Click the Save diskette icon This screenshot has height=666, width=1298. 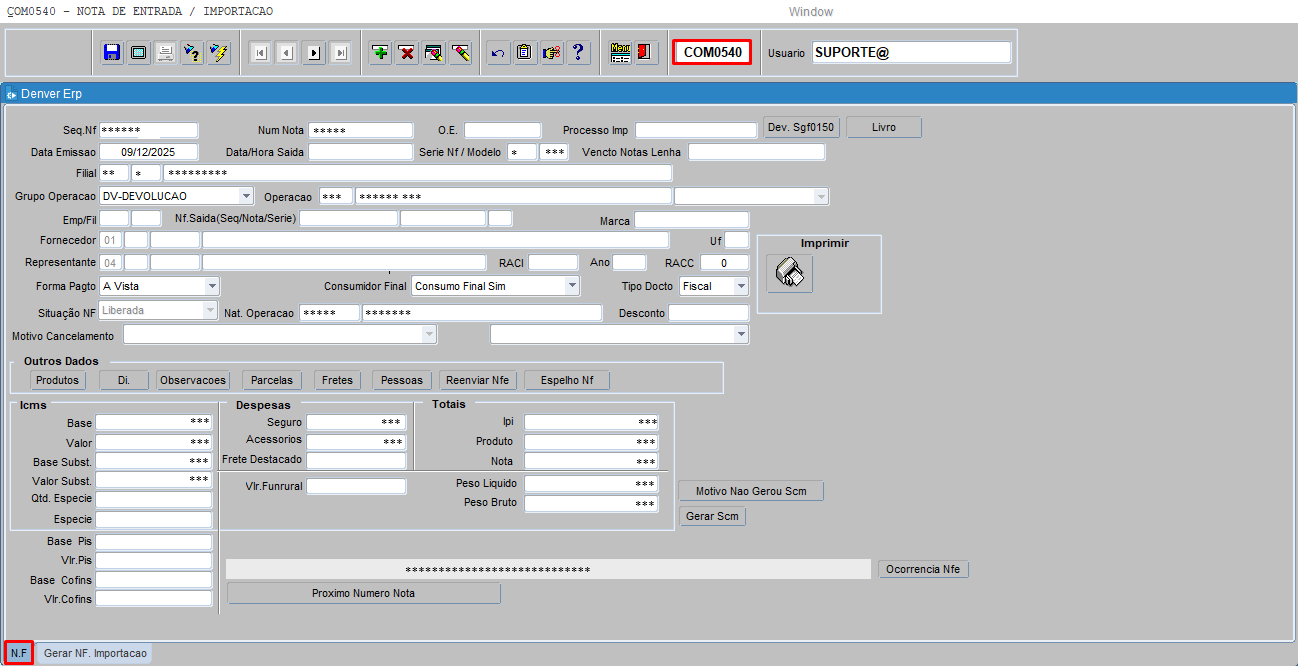click(x=111, y=53)
